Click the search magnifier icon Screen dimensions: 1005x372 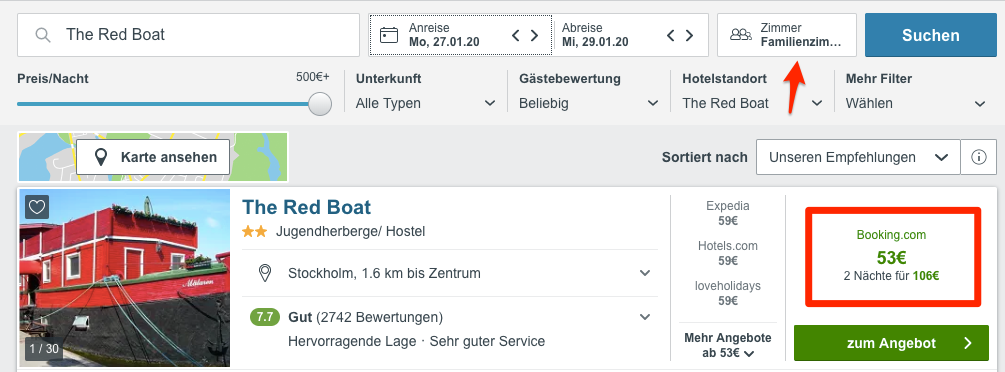[43, 35]
